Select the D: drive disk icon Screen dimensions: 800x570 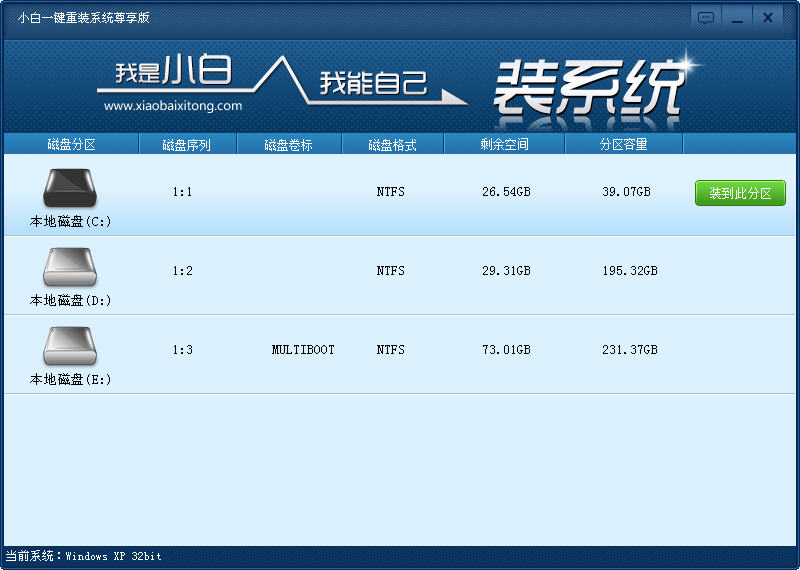tap(70, 267)
